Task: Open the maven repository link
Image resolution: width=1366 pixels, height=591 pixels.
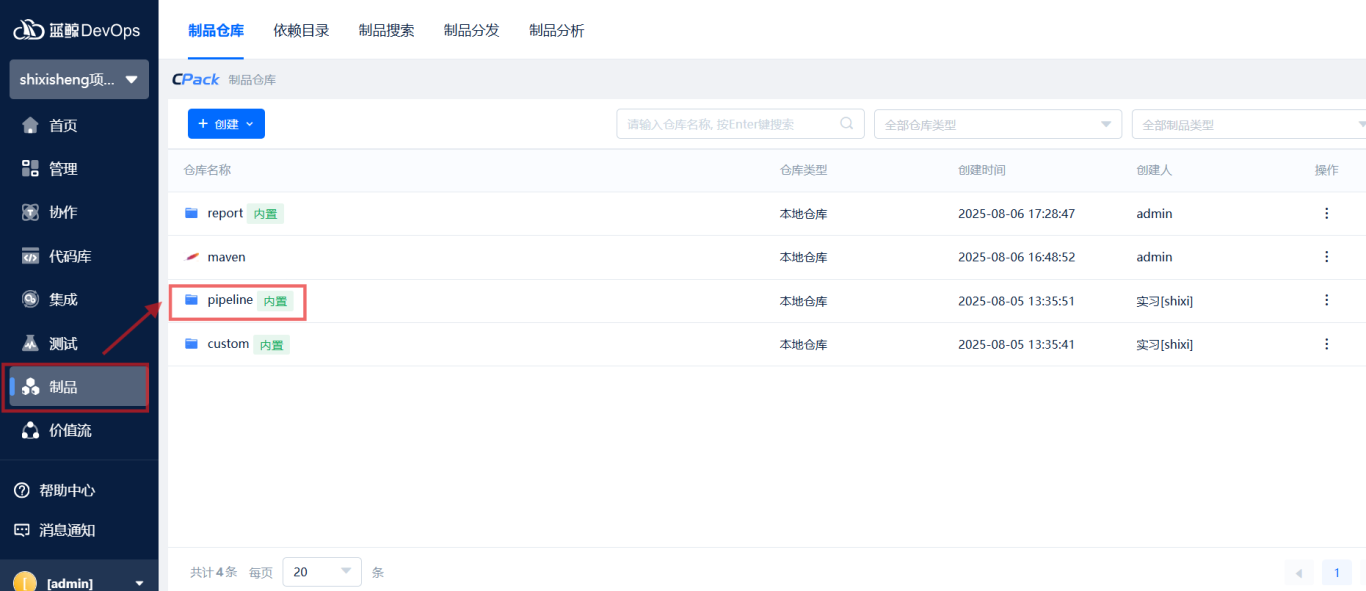Action: [x=226, y=257]
